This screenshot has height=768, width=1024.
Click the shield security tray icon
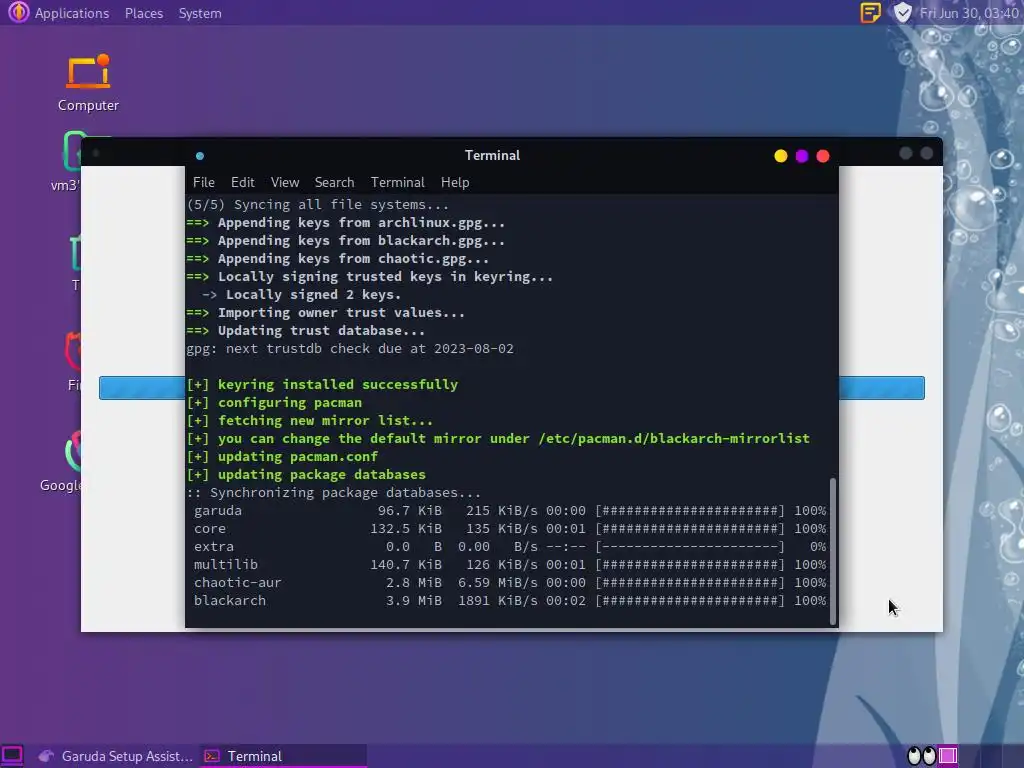[x=902, y=12]
